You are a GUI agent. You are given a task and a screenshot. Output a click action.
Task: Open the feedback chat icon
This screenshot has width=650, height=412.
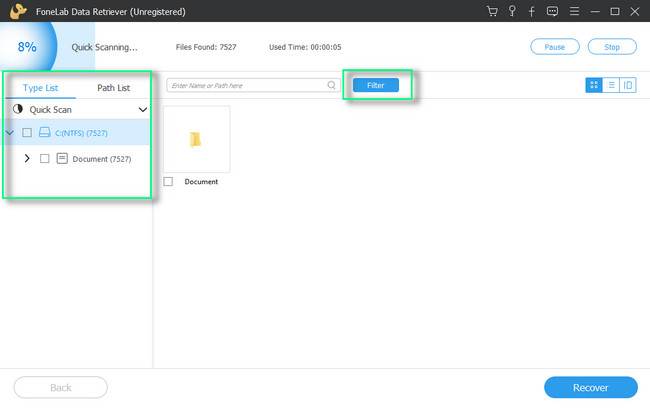[x=552, y=11]
